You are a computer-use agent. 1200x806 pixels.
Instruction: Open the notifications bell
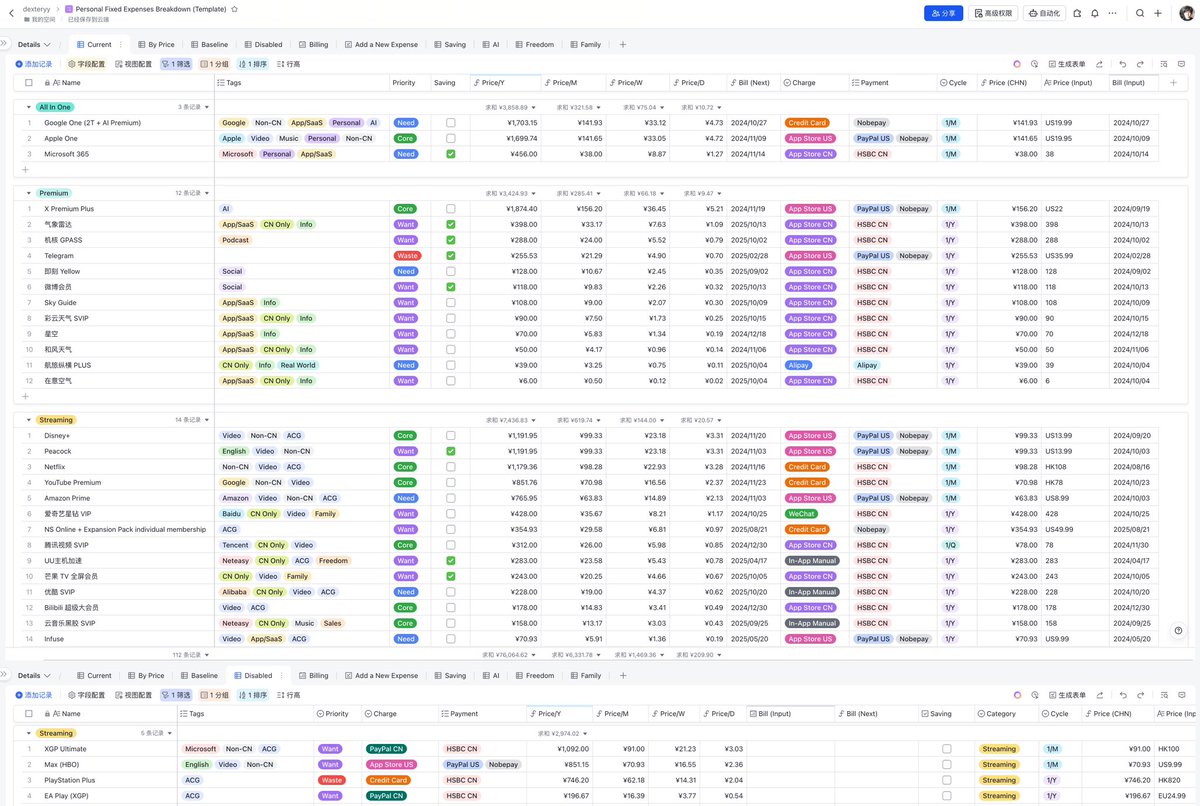click(x=1095, y=13)
